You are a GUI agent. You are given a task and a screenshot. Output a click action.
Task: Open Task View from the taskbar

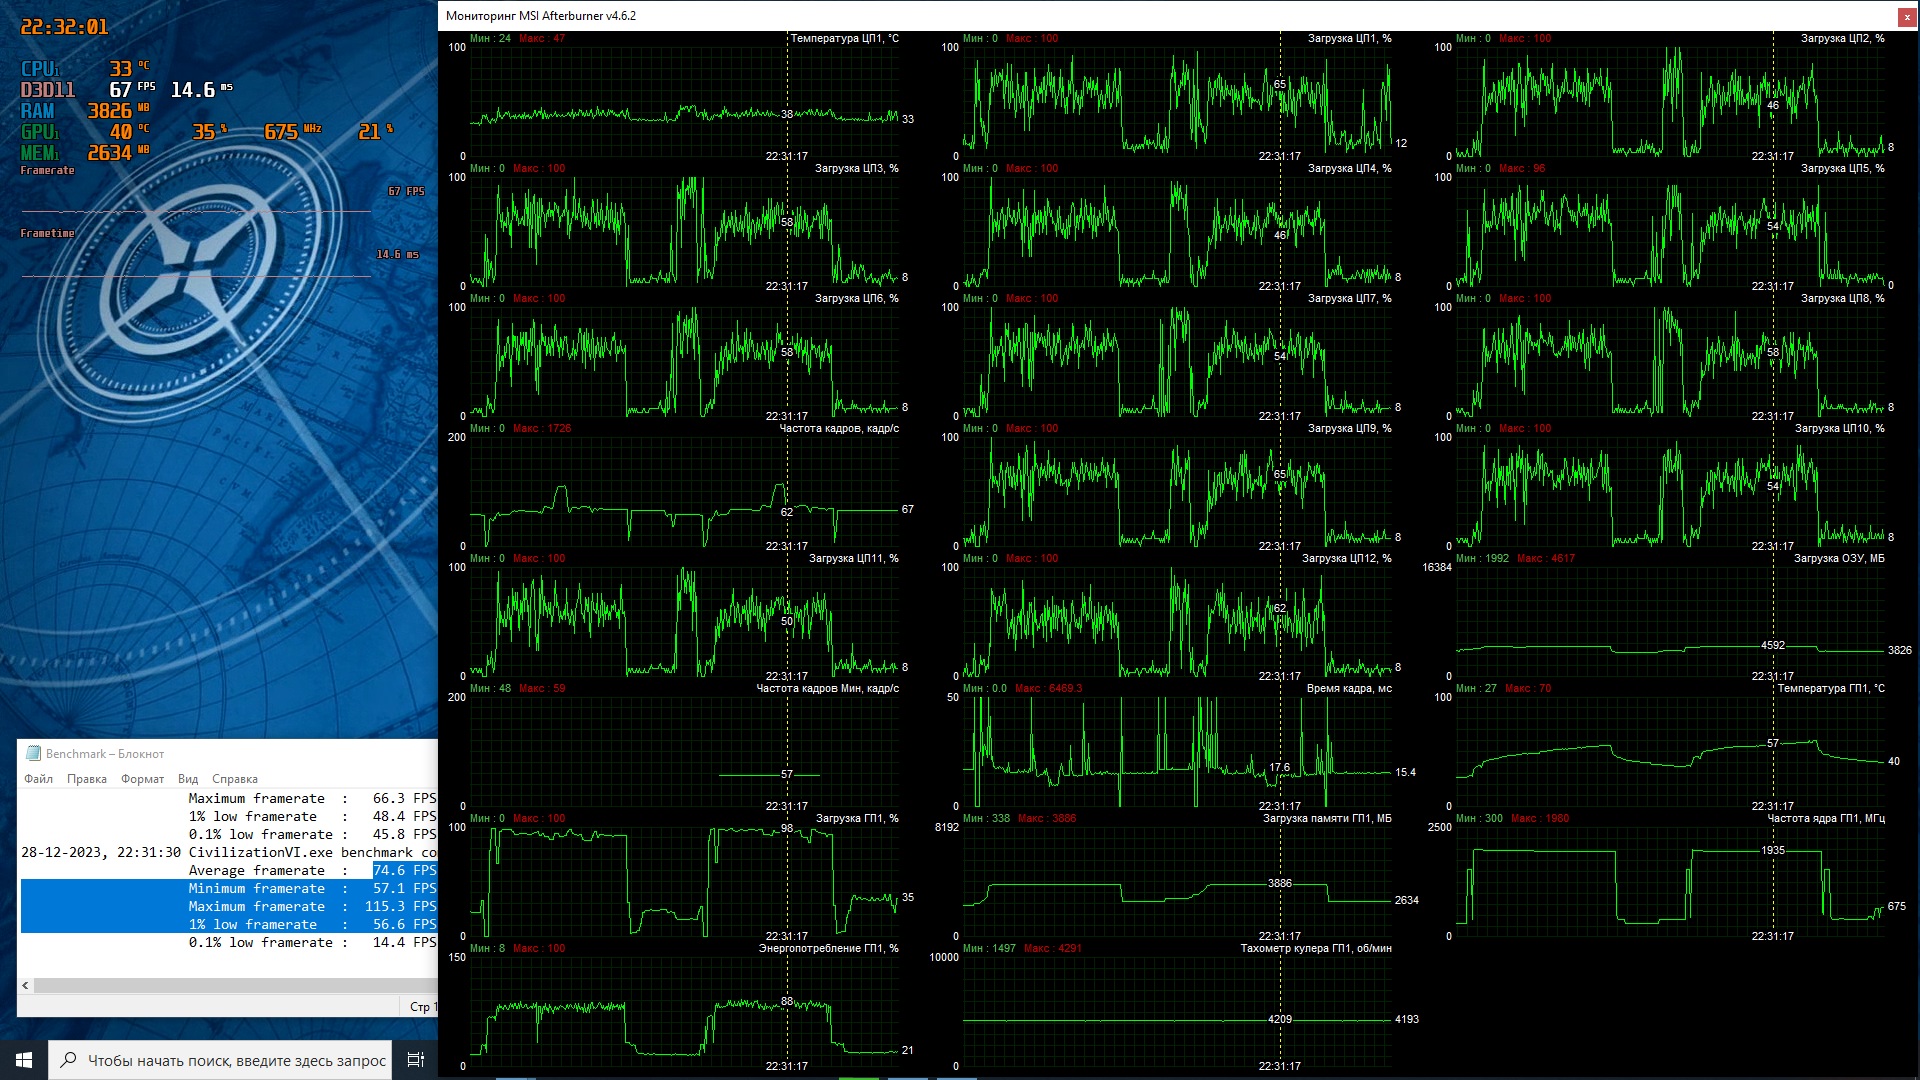point(416,1059)
